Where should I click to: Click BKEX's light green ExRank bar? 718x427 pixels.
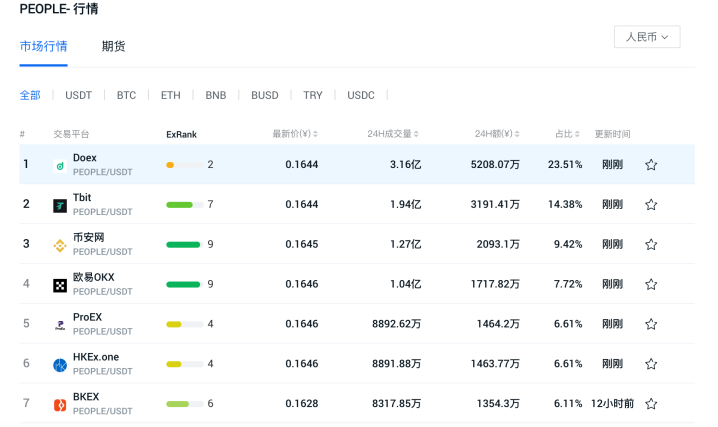coord(185,404)
